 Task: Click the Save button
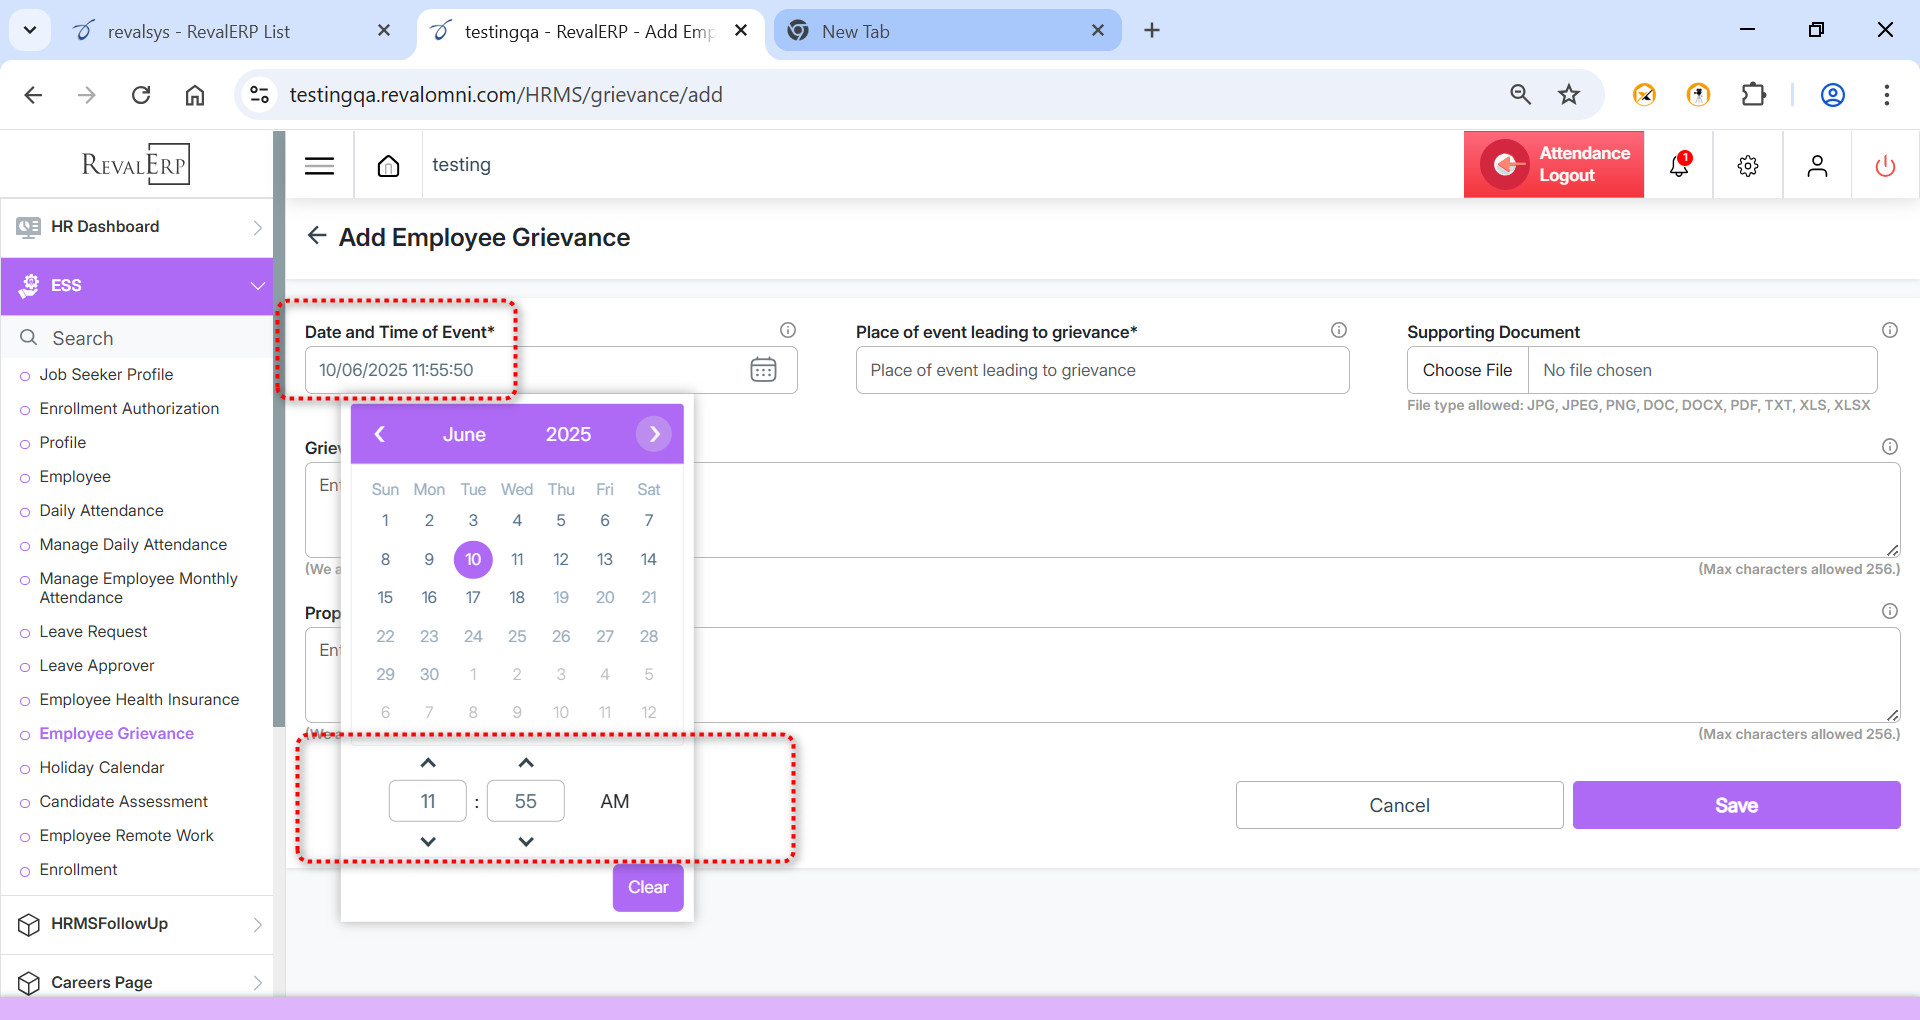pyautogui.click(x=1736, y=805)
